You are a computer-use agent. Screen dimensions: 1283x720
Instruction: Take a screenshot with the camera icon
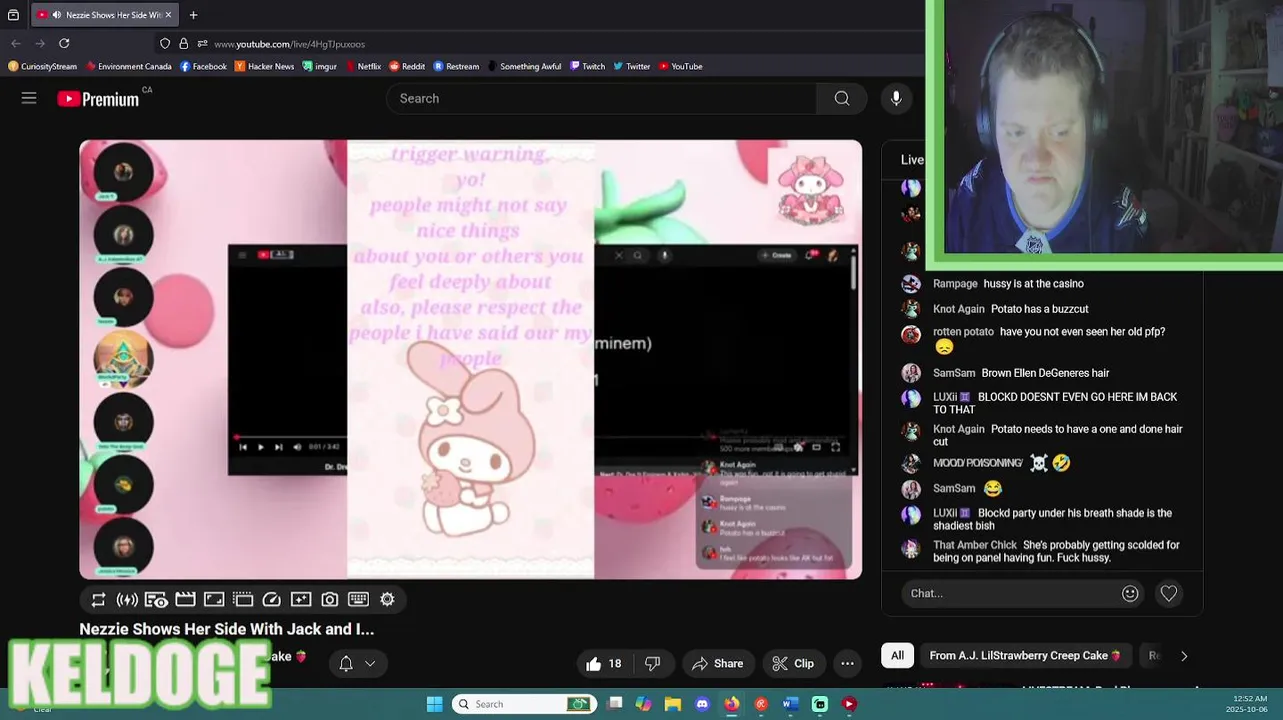pyautogui.click(x=330, y=599)
